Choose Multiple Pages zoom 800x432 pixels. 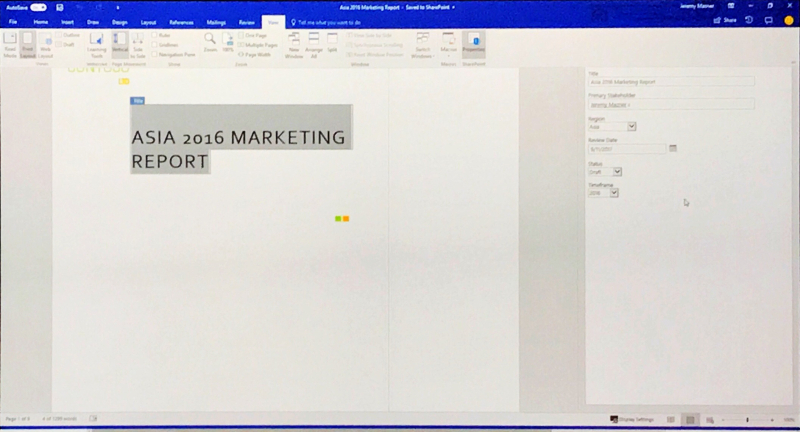tap(258, 45)
